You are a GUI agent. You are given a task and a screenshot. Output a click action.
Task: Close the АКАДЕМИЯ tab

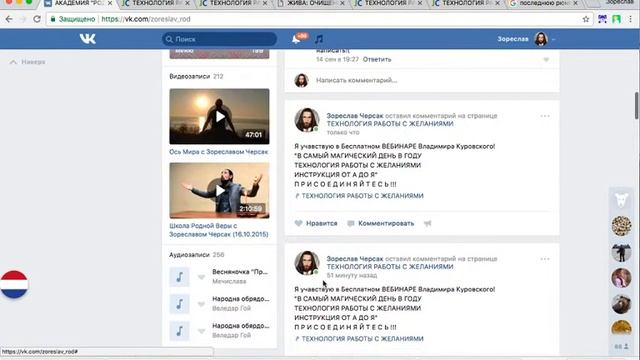(110, 3)
